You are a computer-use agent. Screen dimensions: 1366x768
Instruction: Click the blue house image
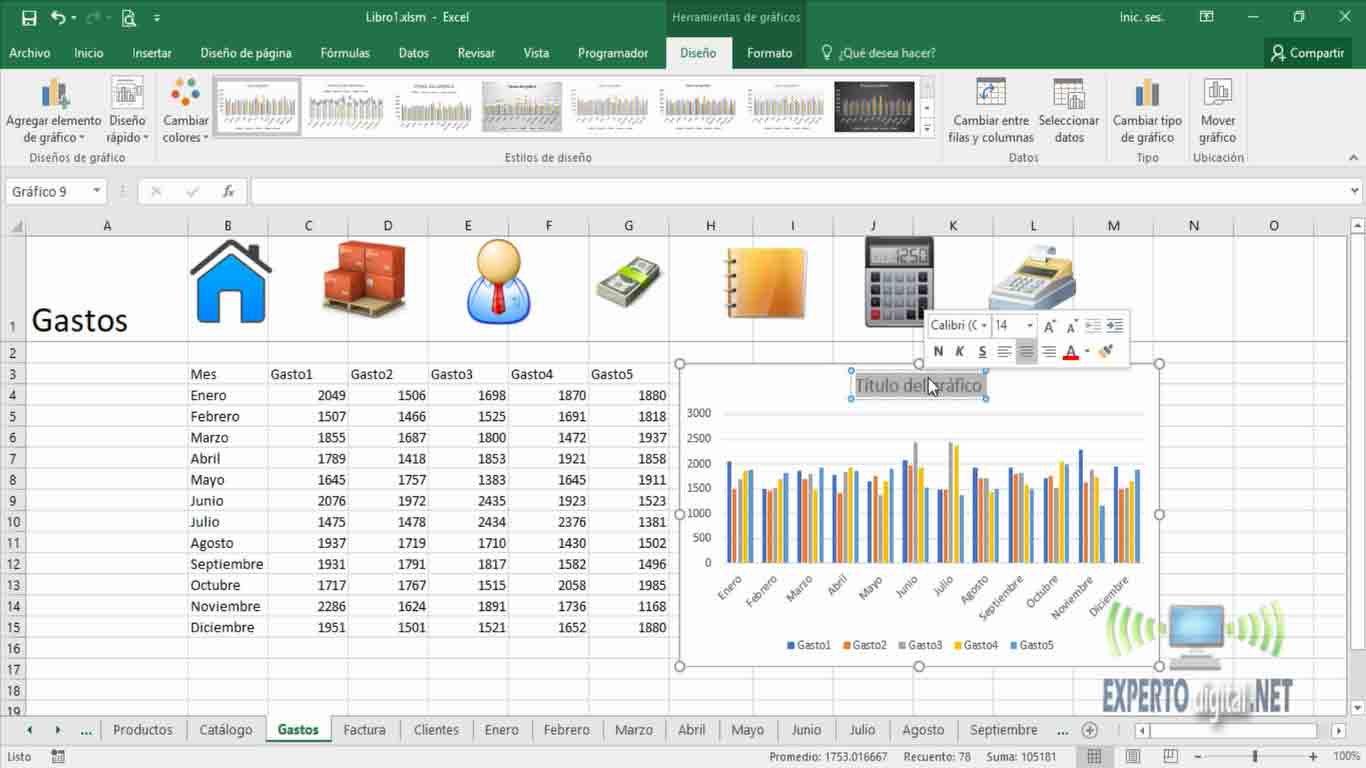coord(230,282)
